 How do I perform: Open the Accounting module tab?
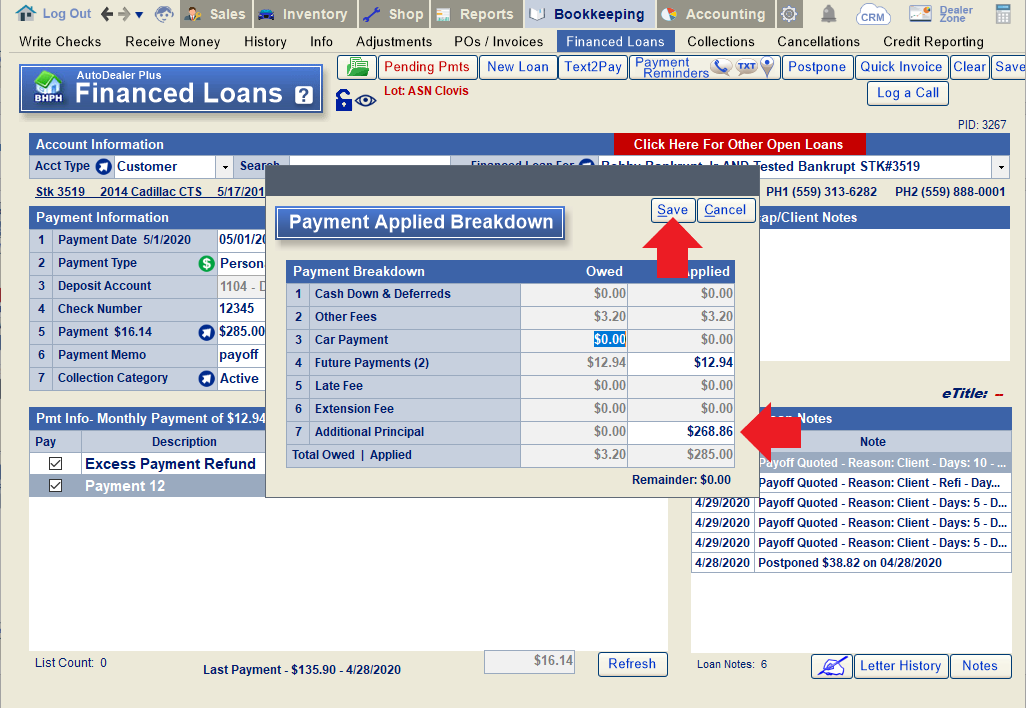tap(714, 14)
